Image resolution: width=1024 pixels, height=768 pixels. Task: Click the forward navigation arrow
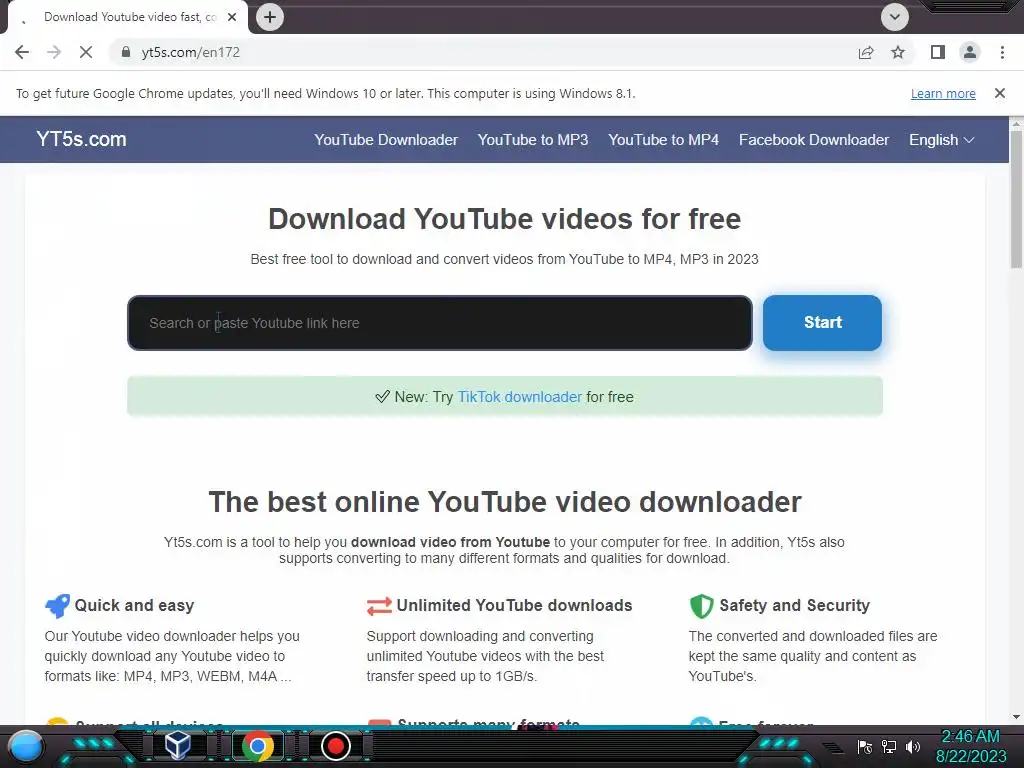point(54,52)
